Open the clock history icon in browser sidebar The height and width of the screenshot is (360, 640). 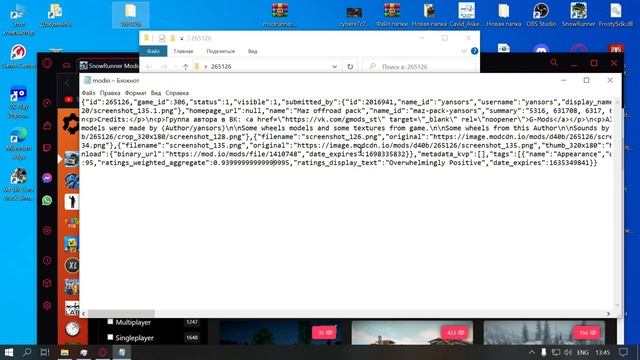(x=47, y=260)
